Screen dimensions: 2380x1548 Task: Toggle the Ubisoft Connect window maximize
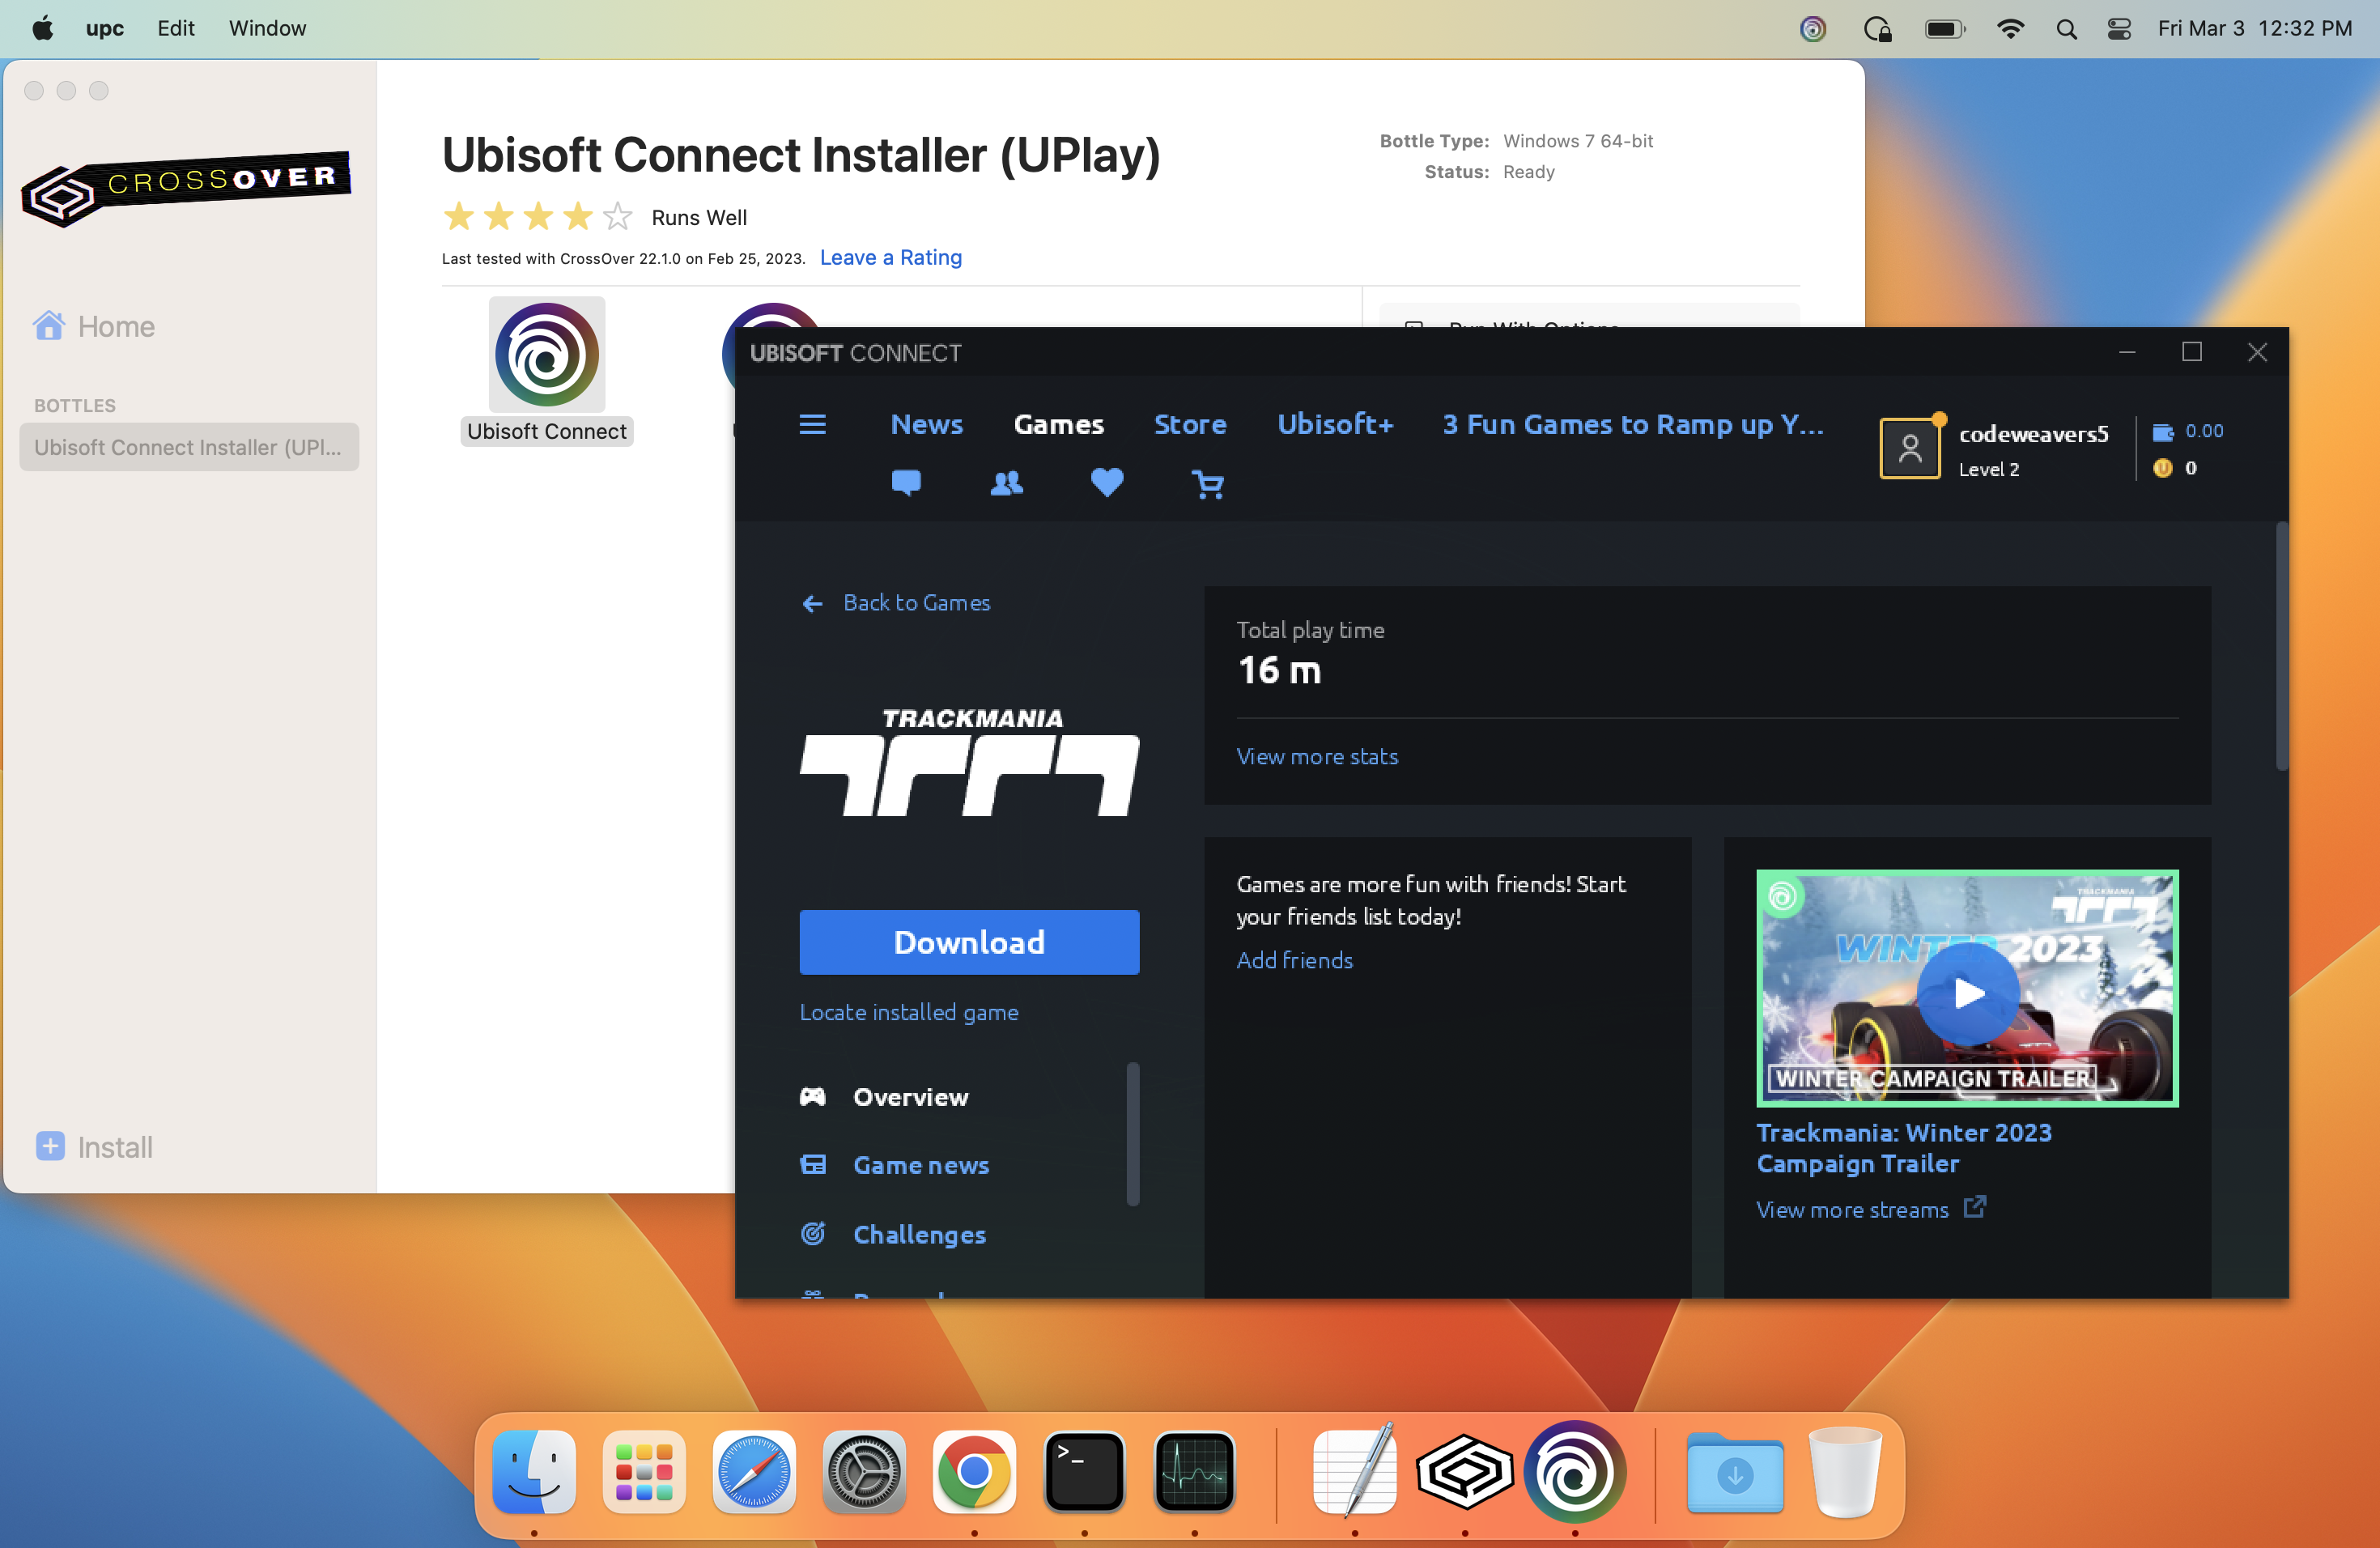tap(2191, 352)
